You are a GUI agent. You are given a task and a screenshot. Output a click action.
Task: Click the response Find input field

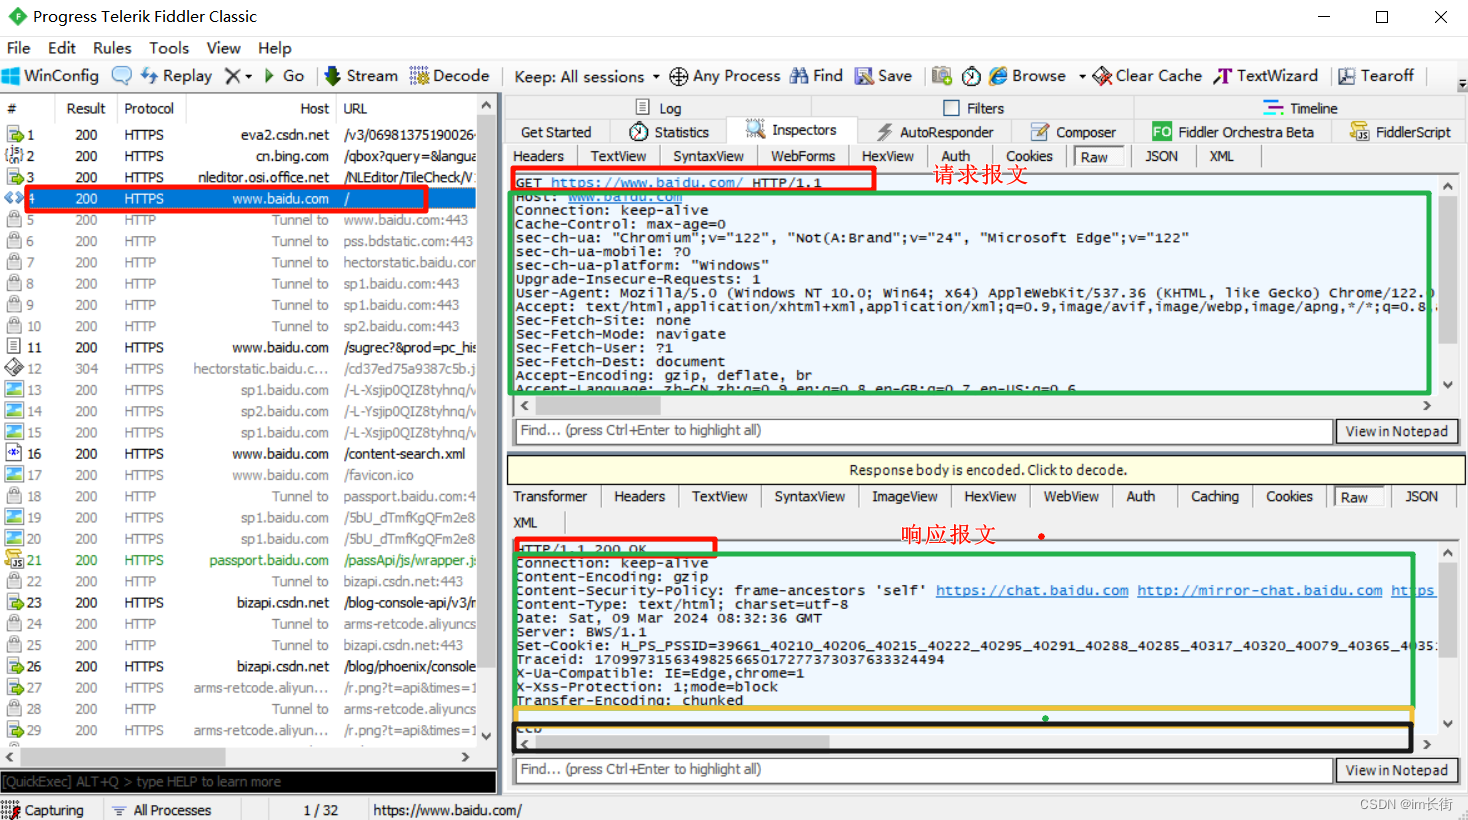925,770
